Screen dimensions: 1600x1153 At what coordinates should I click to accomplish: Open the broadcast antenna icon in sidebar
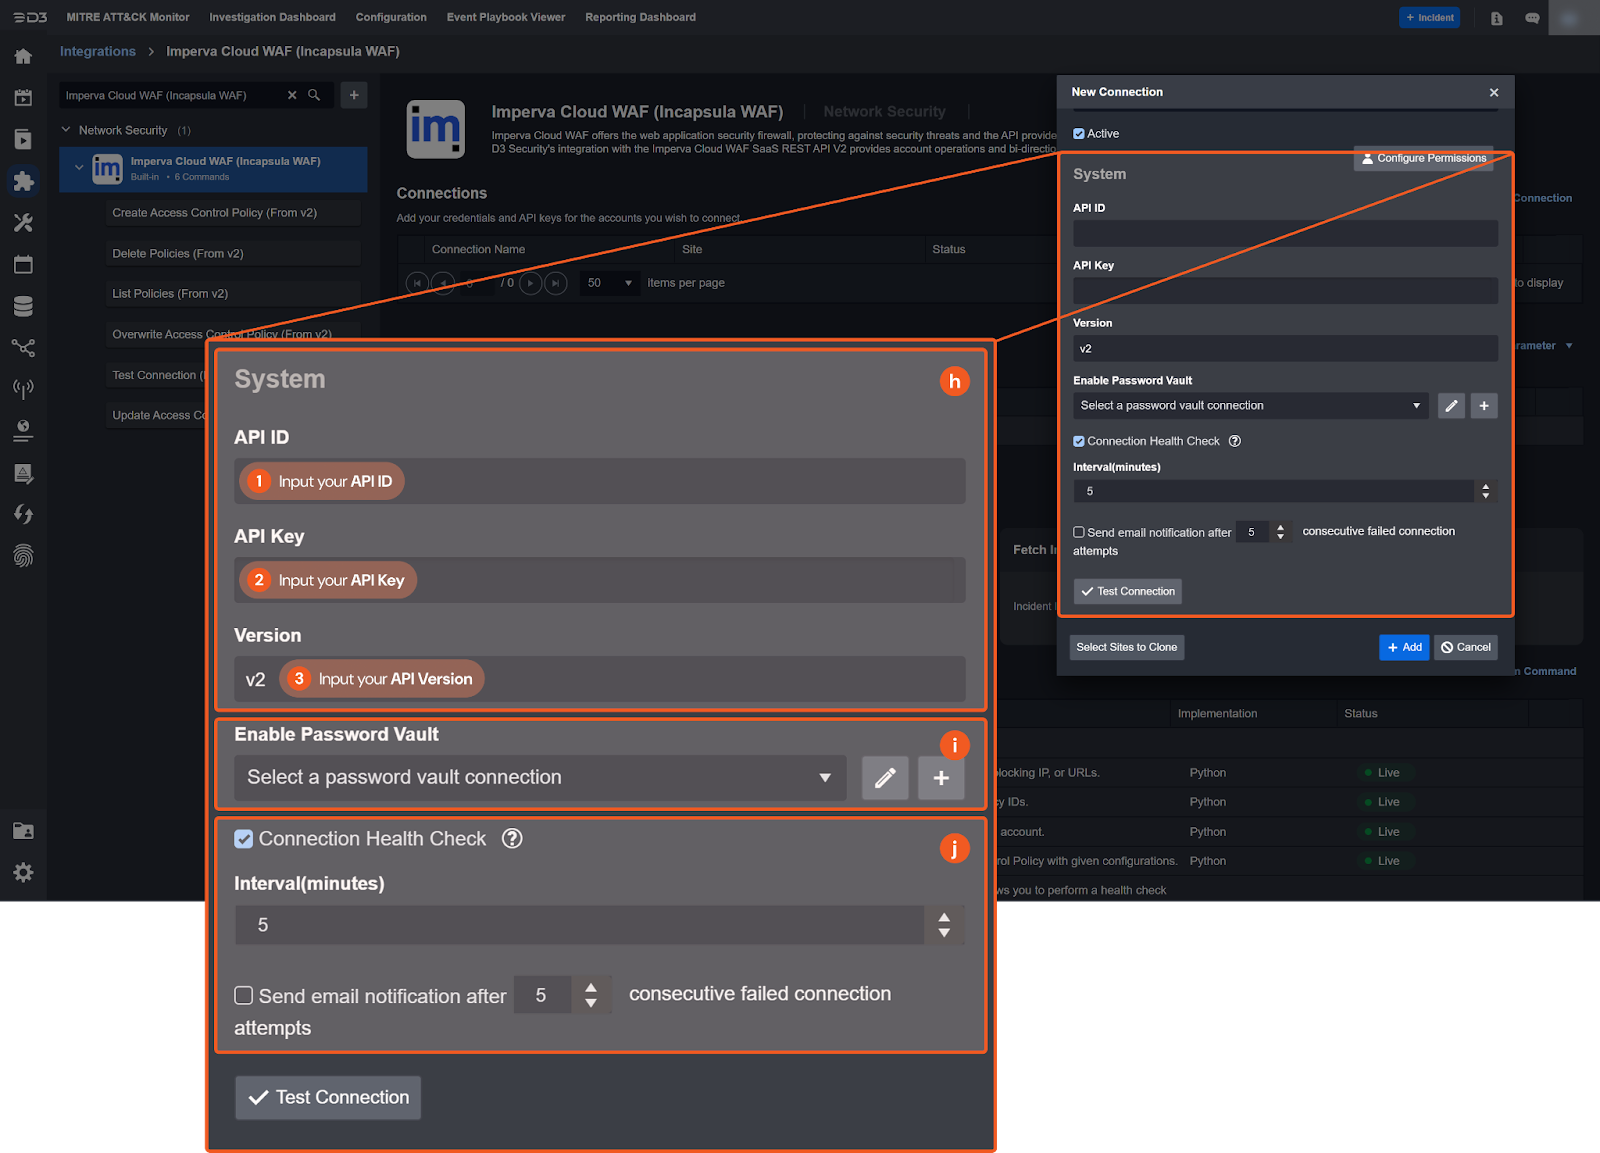(23, 389)
